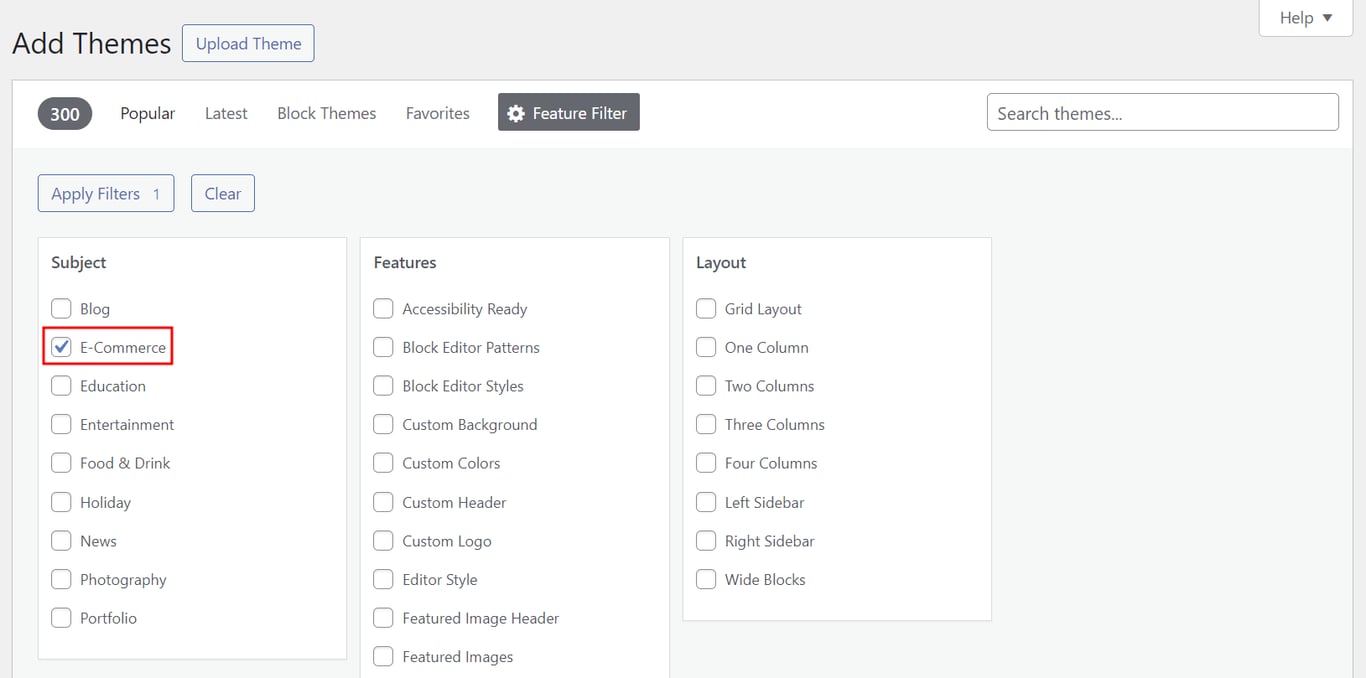Select the Featured Images feature

[x=383, y=656]
